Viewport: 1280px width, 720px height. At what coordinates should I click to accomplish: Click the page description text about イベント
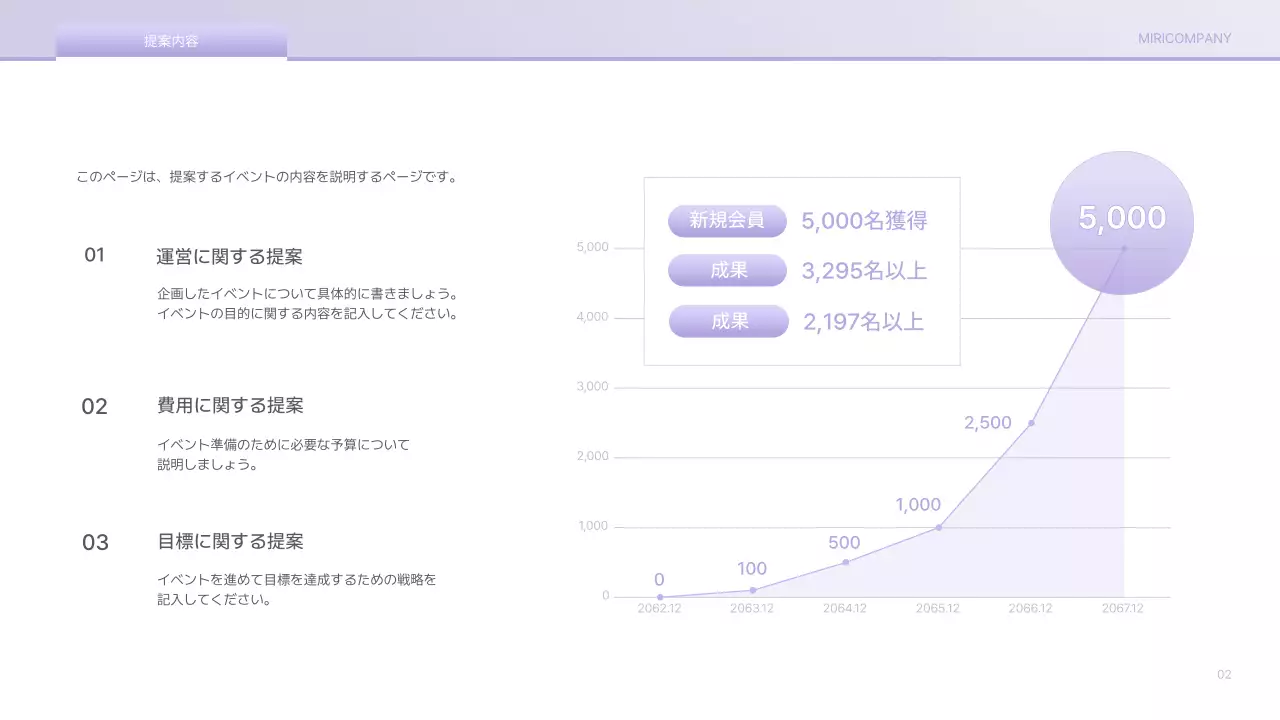point(266,176)
